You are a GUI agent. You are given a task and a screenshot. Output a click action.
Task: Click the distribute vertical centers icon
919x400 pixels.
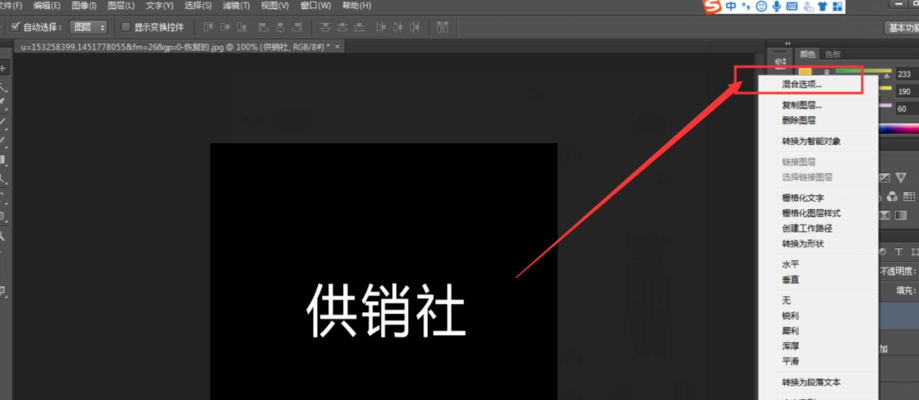click(x=342, y=27)
